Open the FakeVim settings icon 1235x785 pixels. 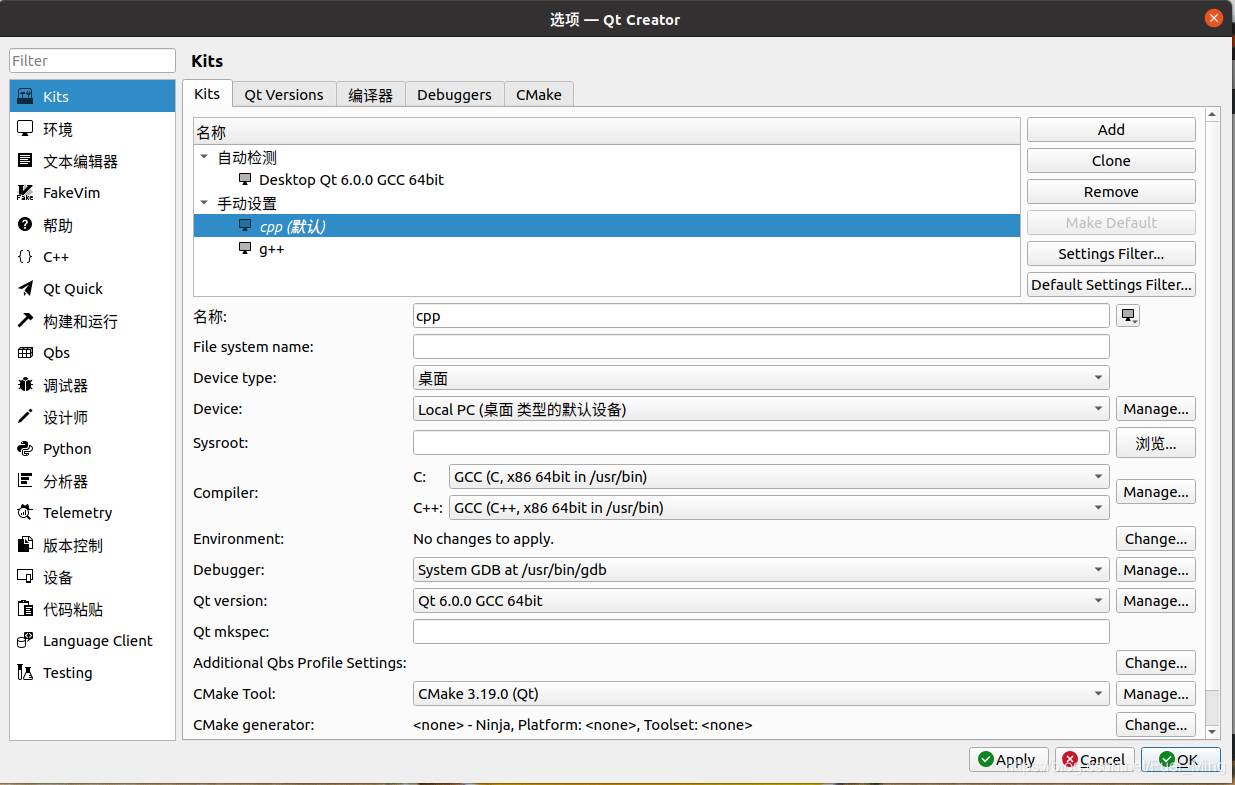click(25, 193)
